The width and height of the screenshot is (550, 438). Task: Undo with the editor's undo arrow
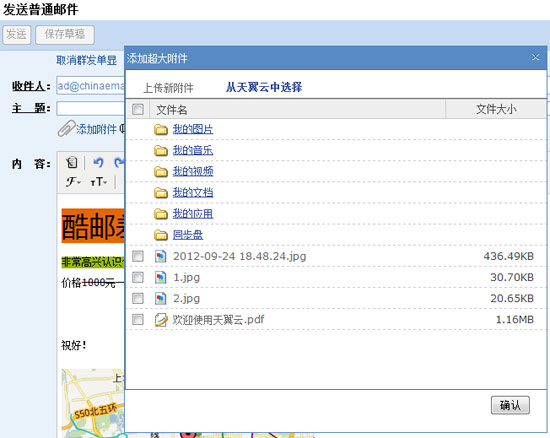click(x=98, y=162)
